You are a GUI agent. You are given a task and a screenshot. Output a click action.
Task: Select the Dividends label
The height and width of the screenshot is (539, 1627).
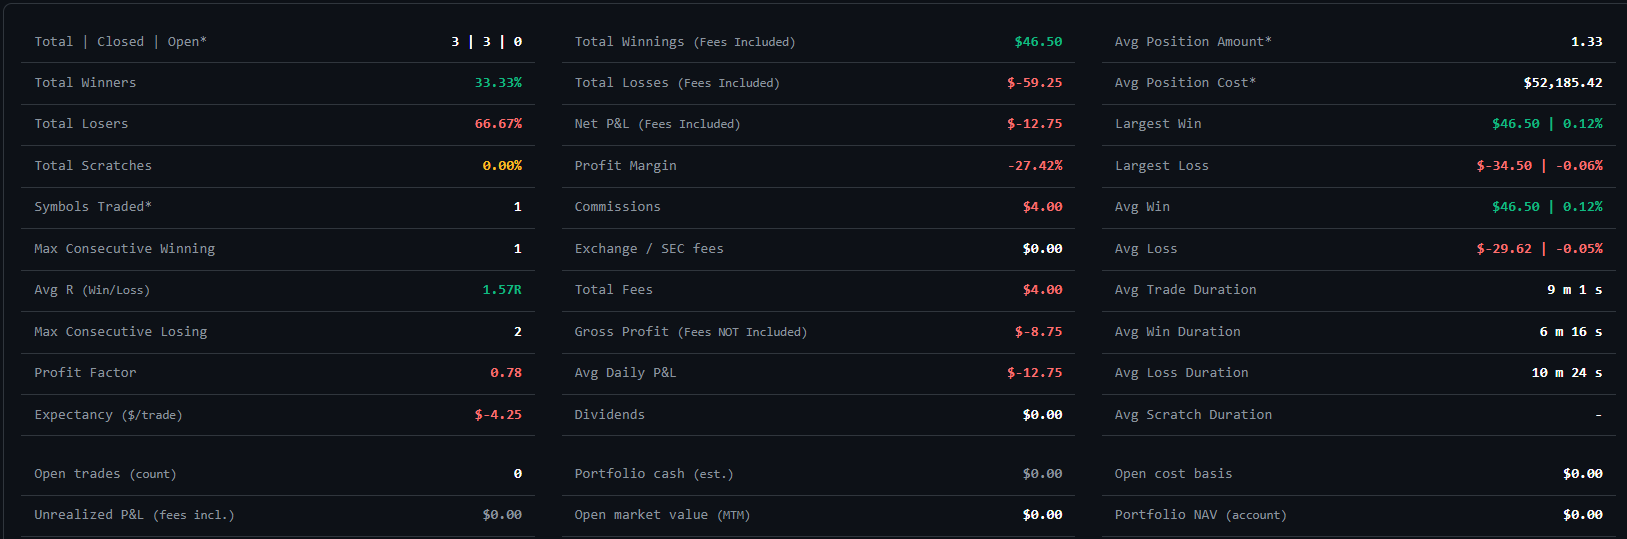tap(609, 415)
